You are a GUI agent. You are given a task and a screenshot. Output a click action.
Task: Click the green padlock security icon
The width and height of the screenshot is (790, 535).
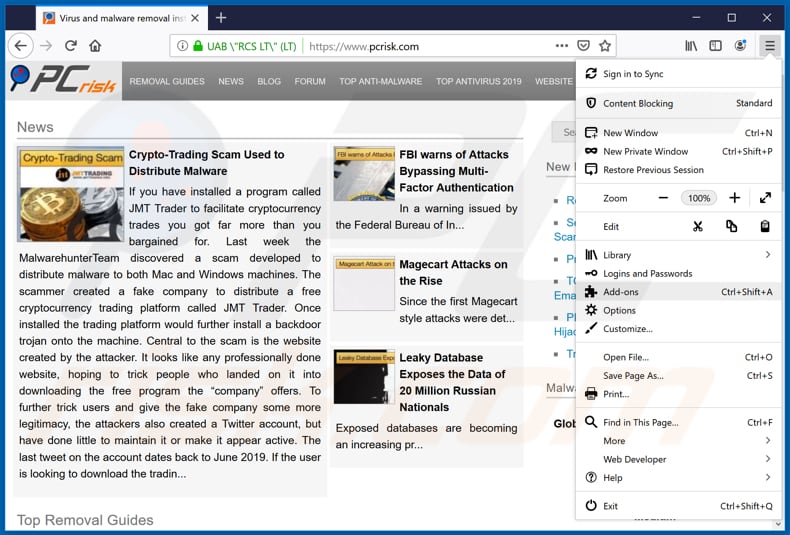[198, 46]
